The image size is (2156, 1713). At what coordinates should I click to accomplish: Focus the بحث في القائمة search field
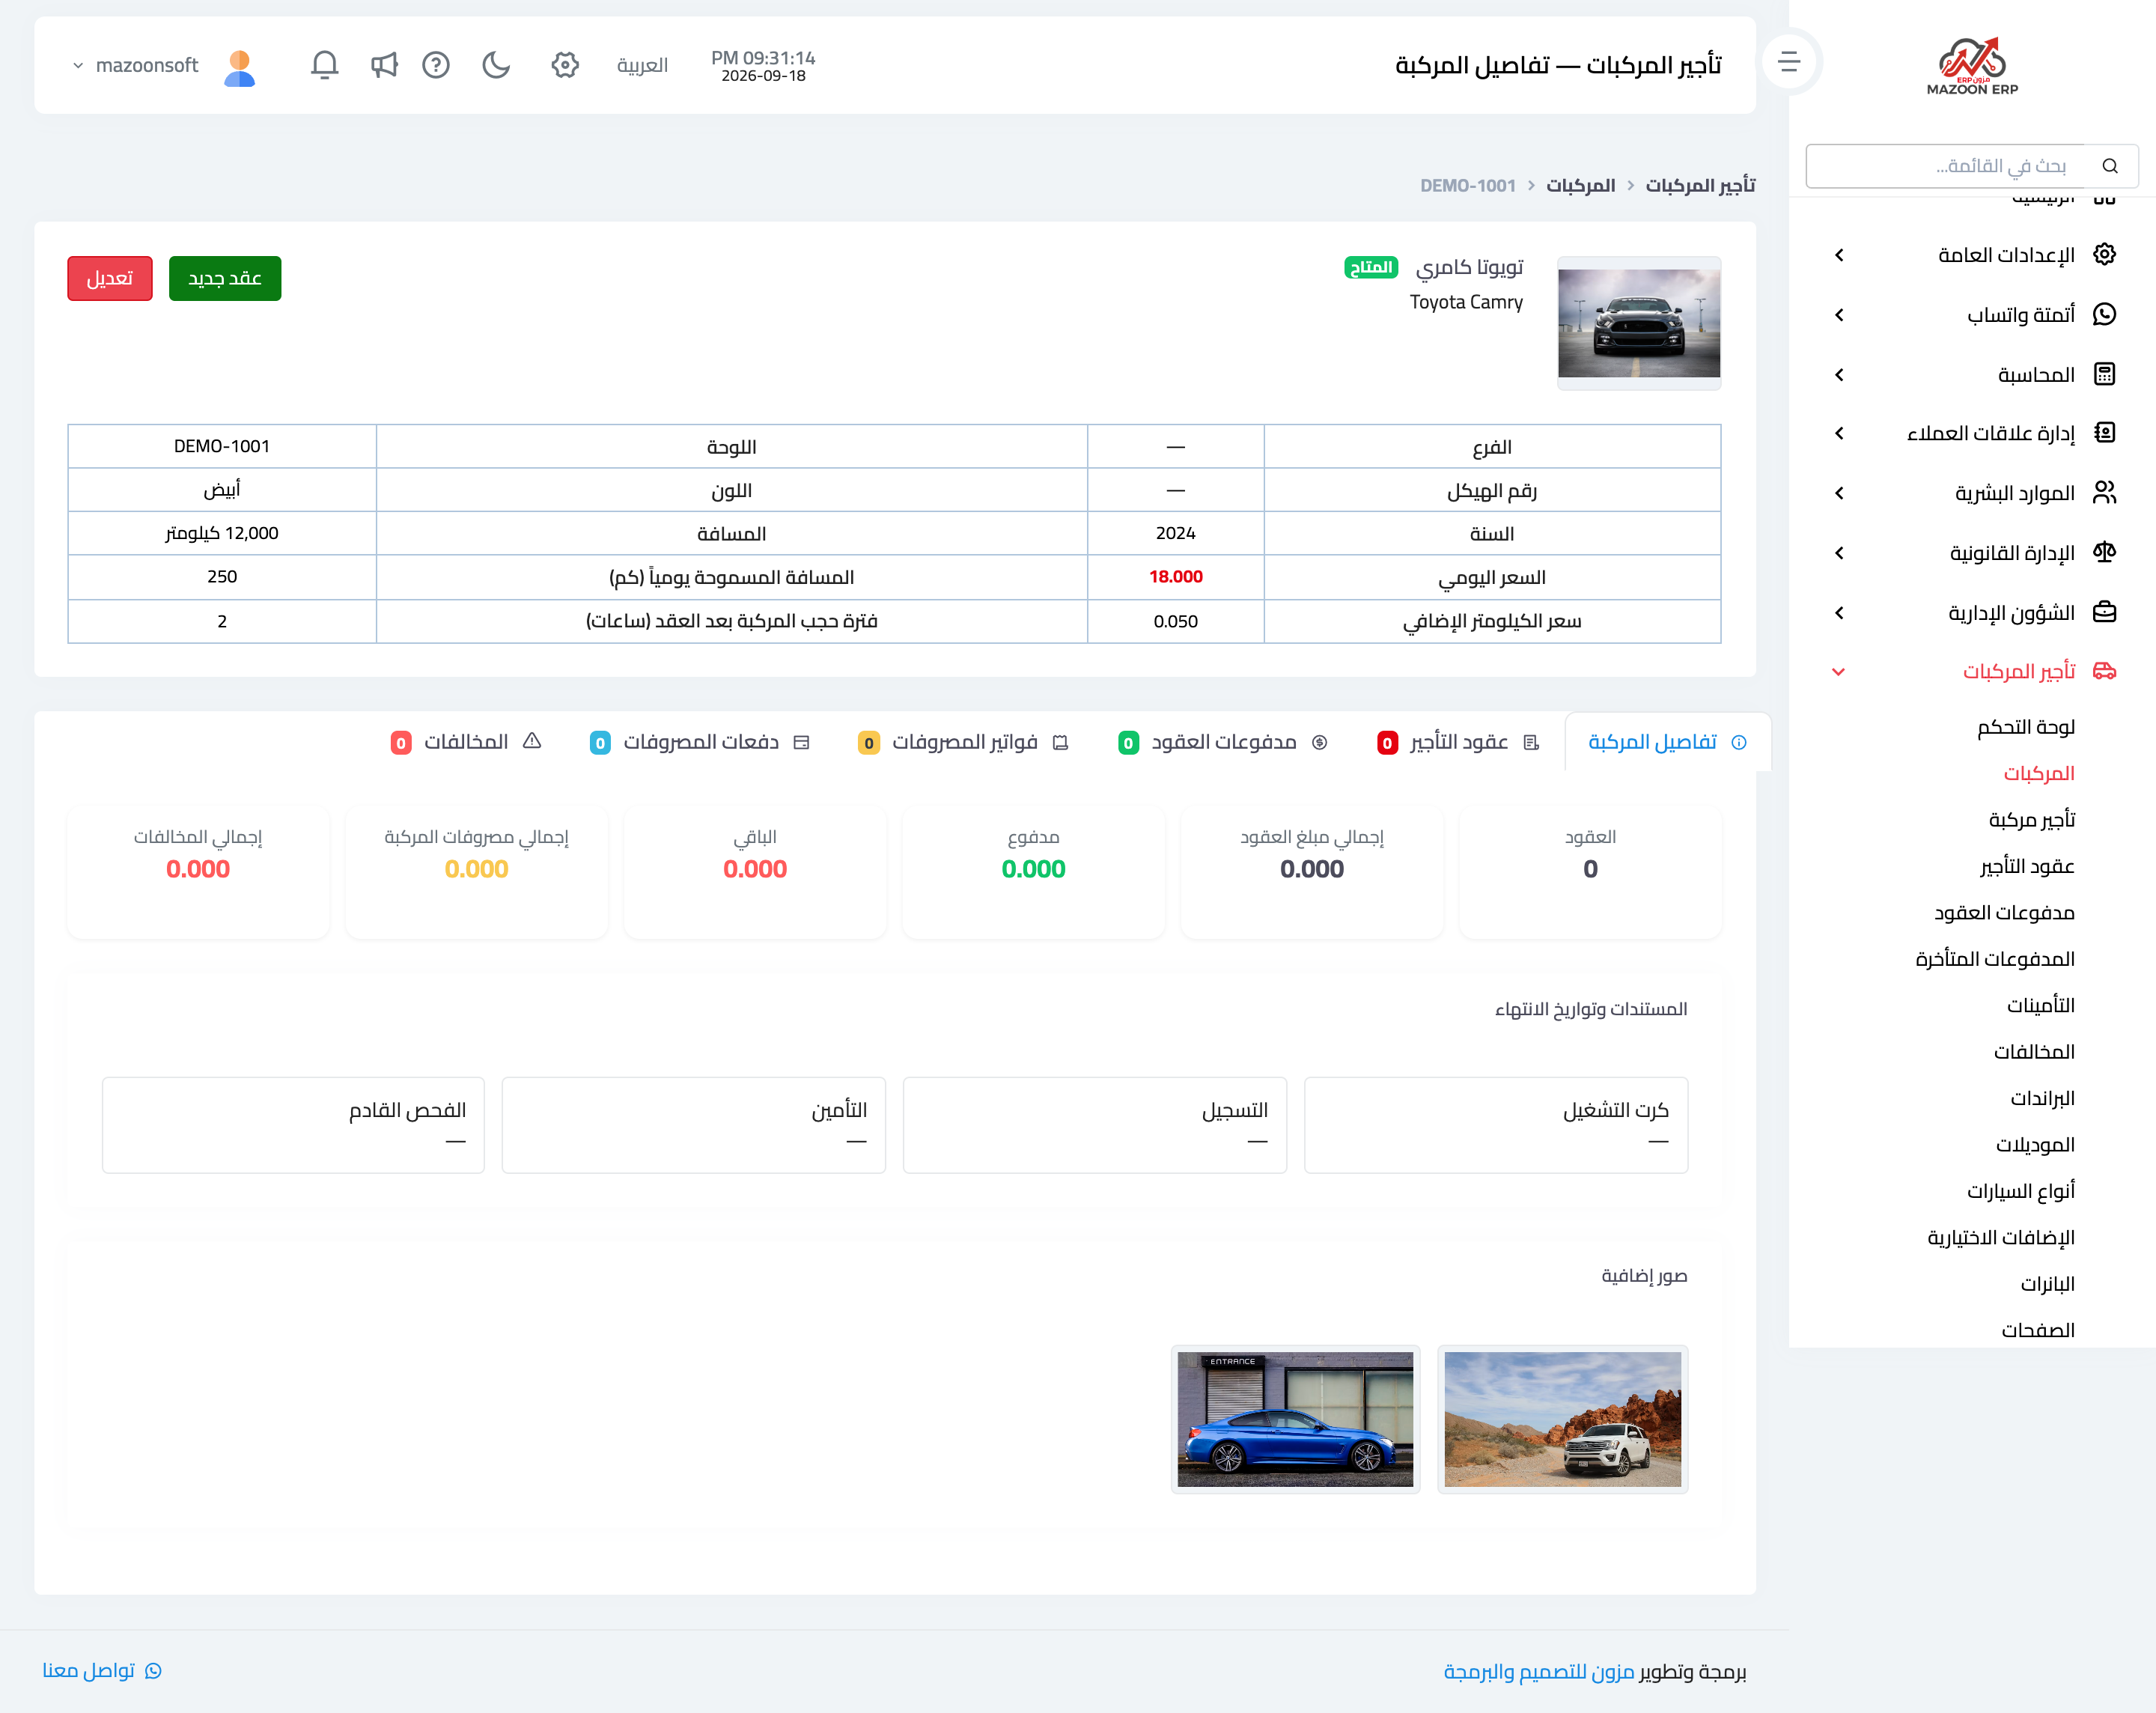(x=1946, y=166)
